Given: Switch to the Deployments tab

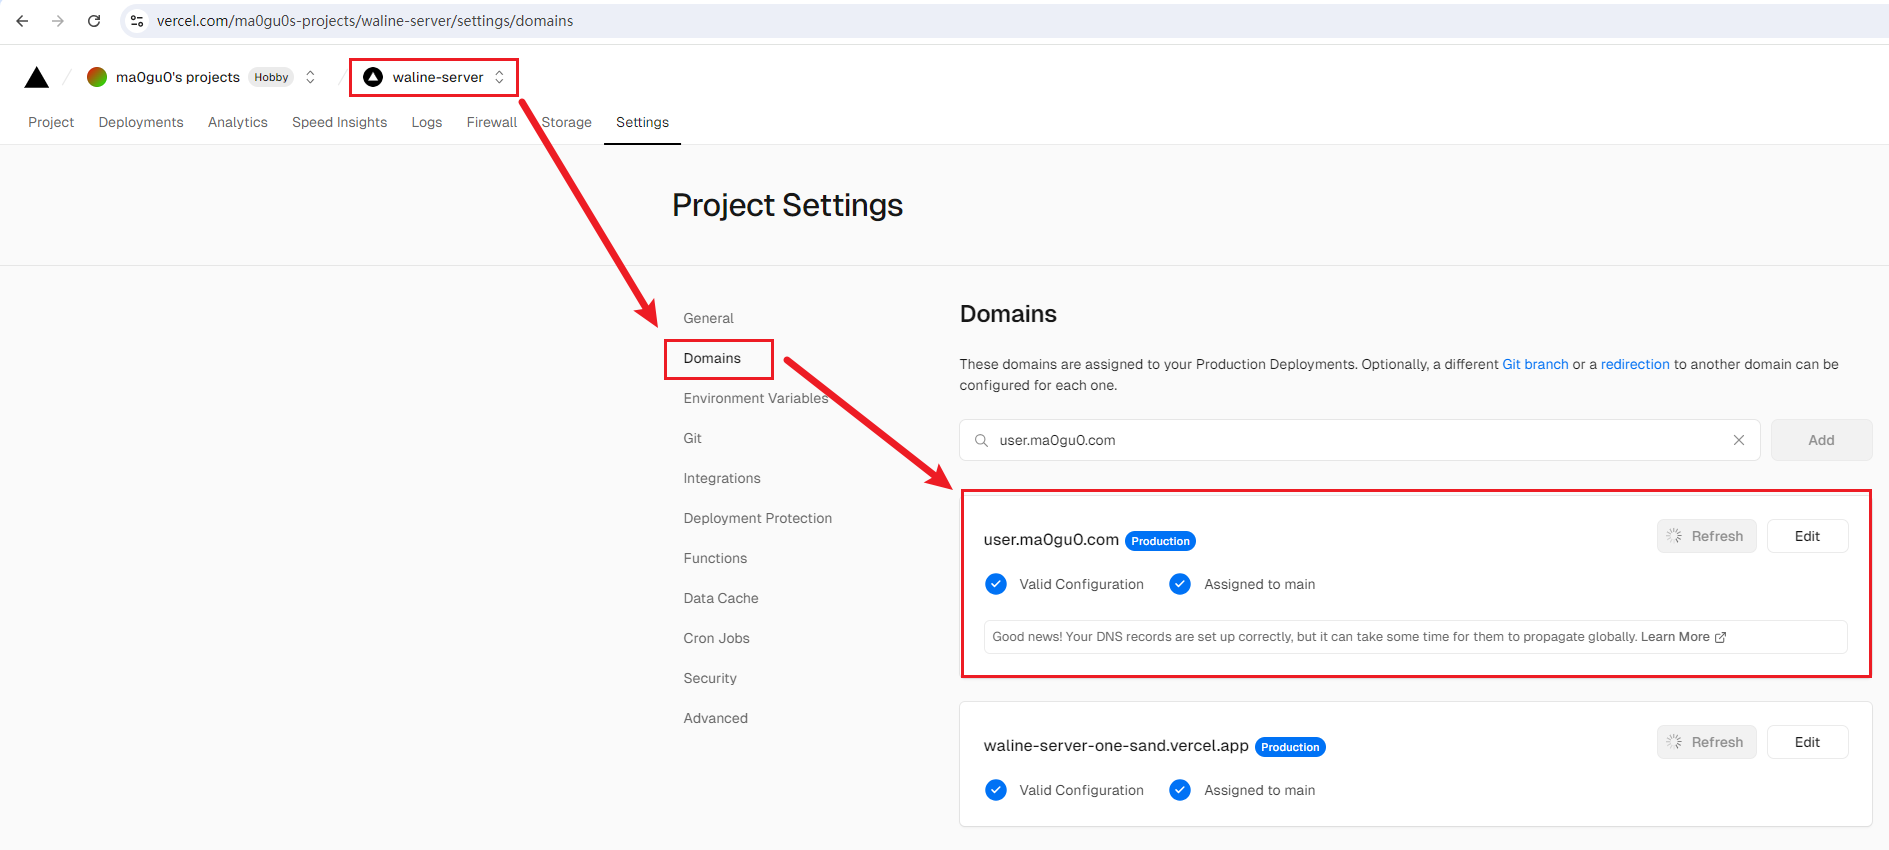Looking at the screenshot, I should pyautogui.click(x=141, y=122).
